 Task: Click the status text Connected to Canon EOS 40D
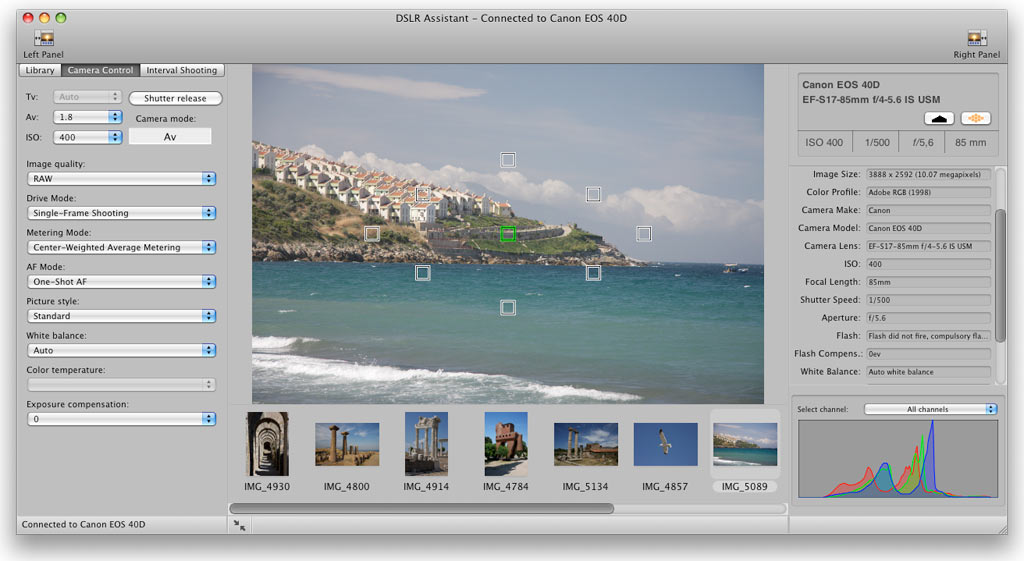84,524
